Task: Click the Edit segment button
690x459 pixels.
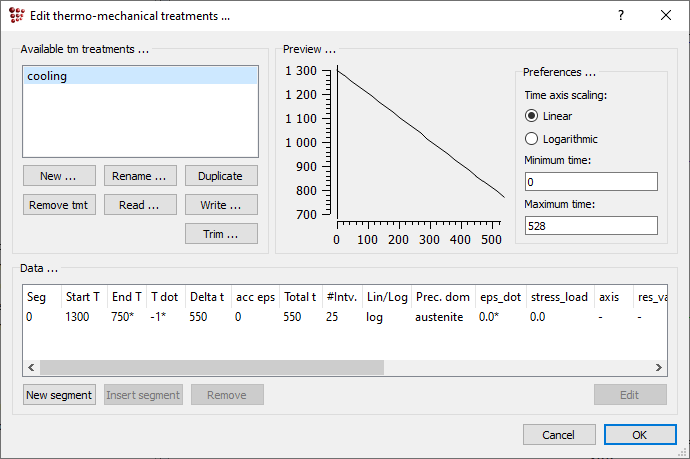Action: tap(630, 395)
